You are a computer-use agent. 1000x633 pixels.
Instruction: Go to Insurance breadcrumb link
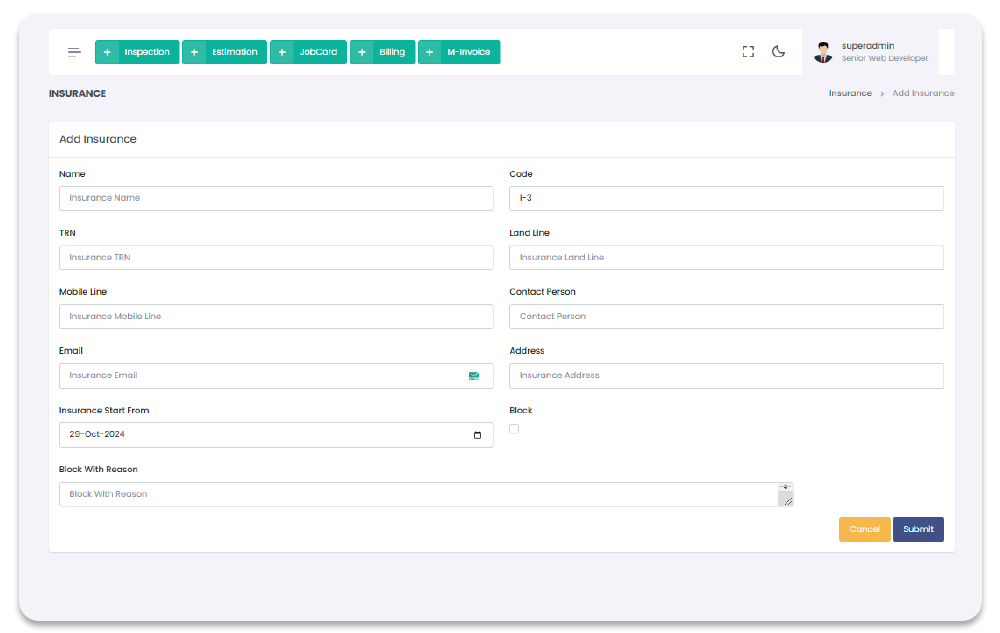point(850,93)
